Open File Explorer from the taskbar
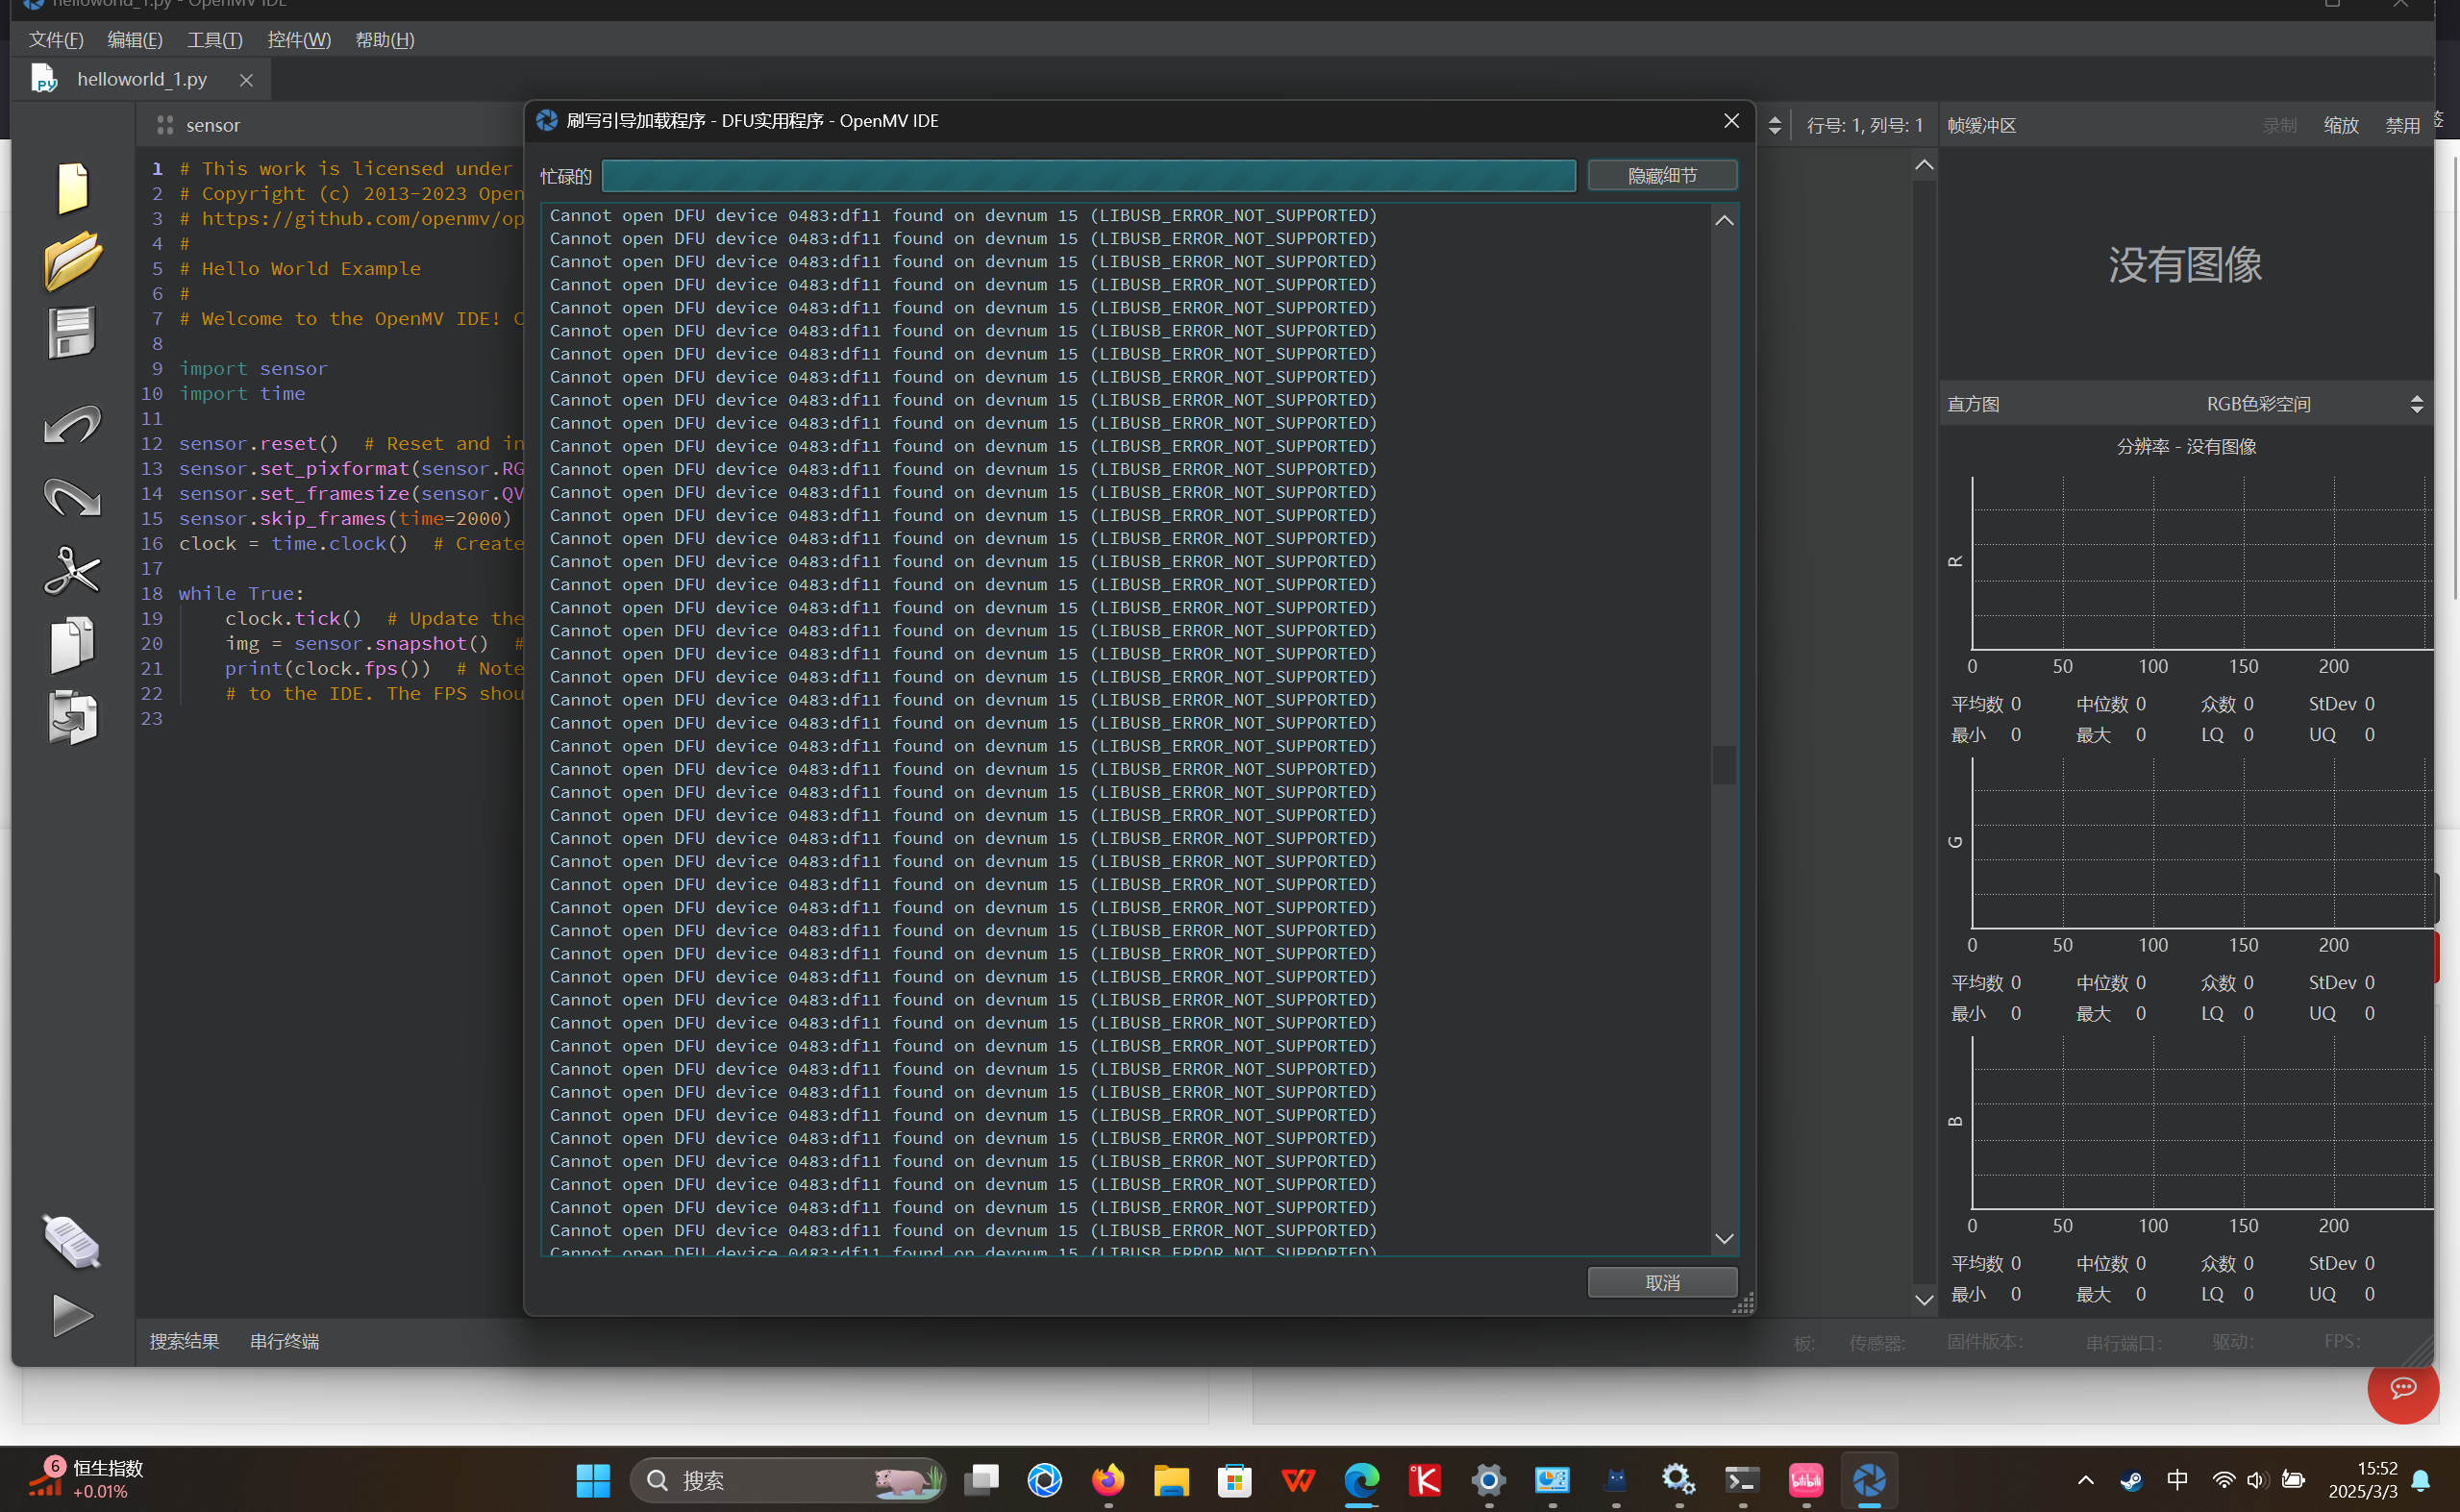 1171,1480
